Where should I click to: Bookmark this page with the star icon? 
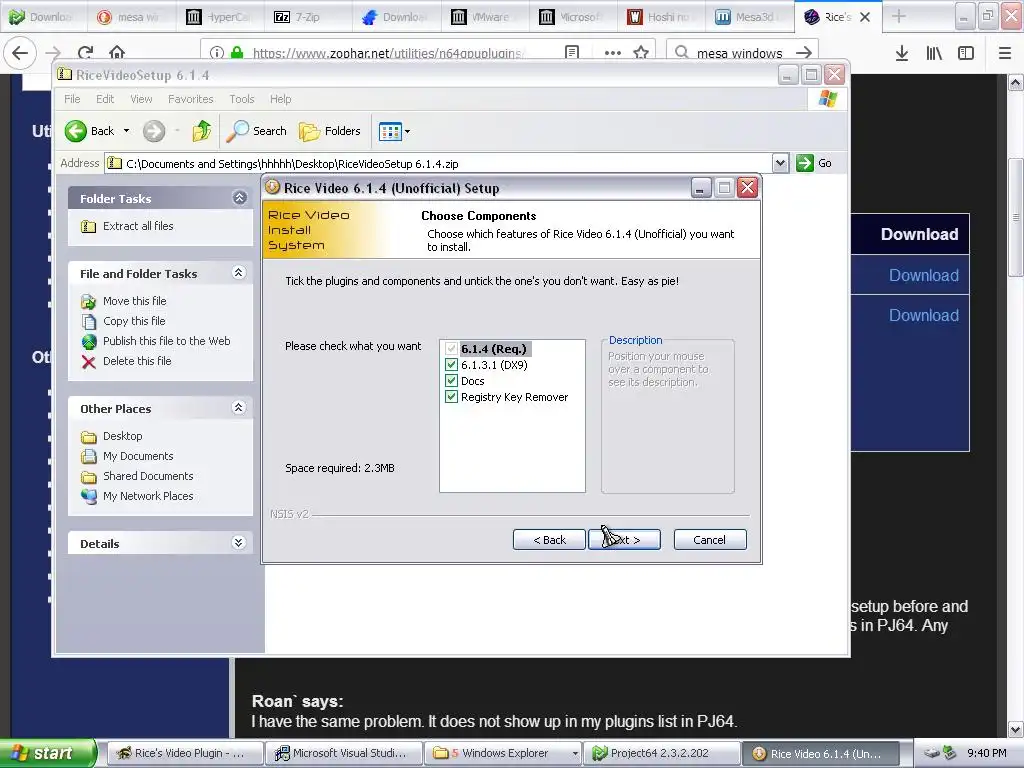pos(641,52)
